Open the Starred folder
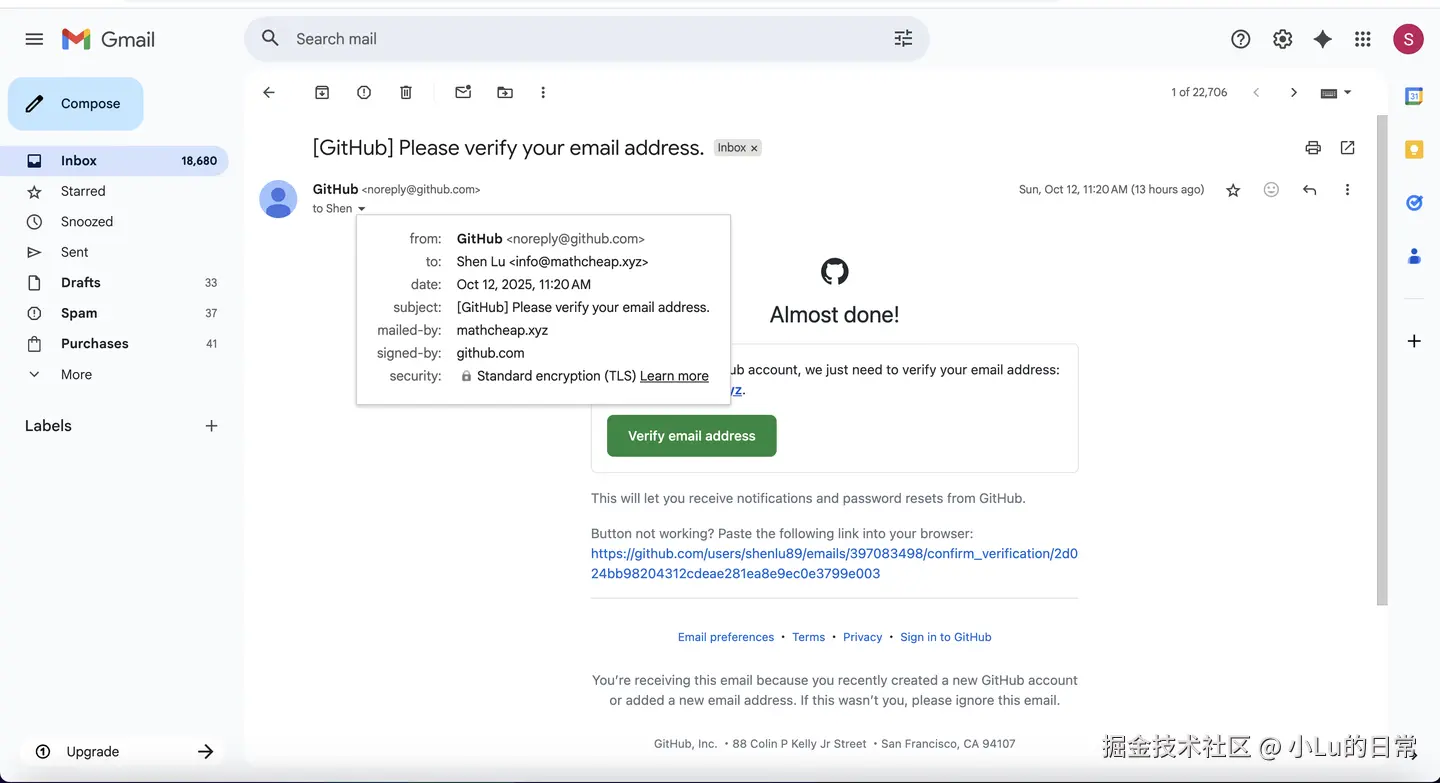1440x783 pixels. [114, 191]
